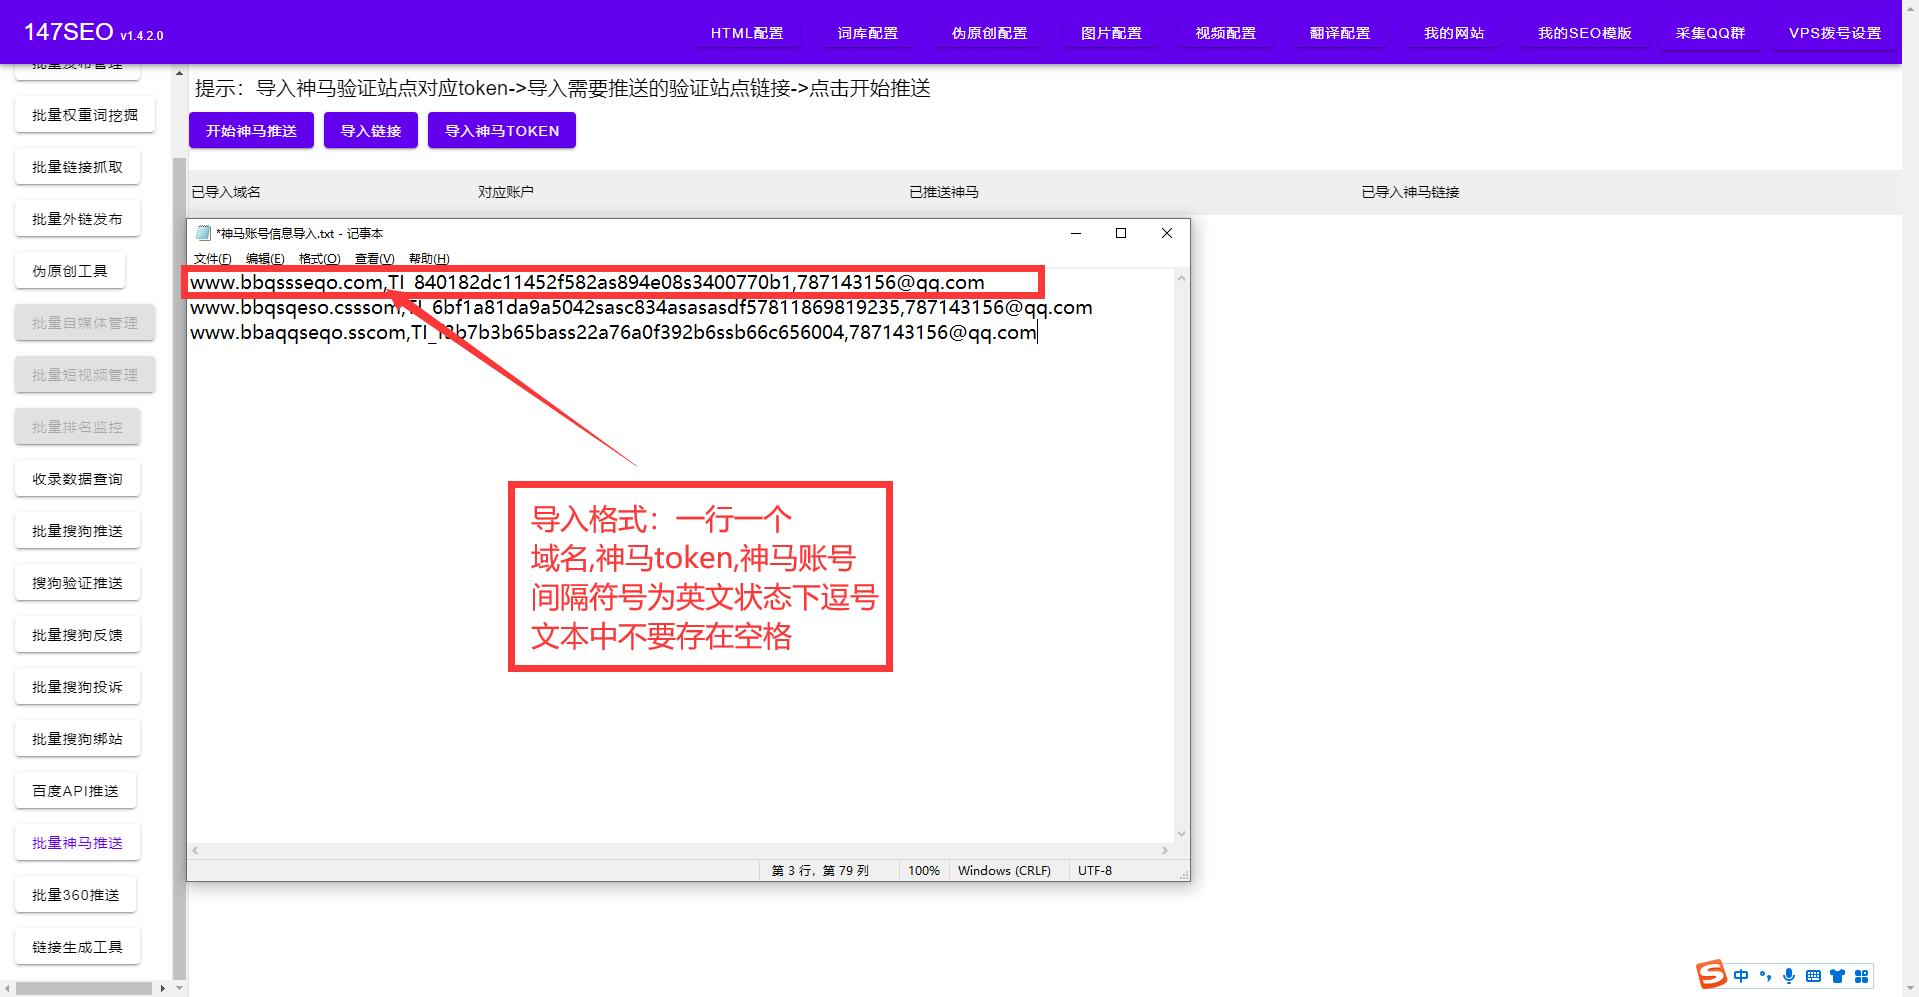
Task: Open the Sogou toolbox grid icon
Action: tap(1862, 976)
